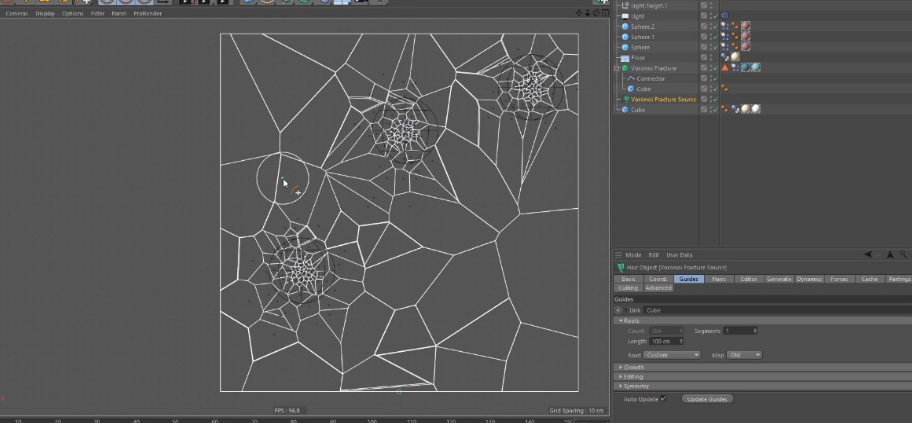Screen dimensions: 912x423
Task: Click the back arrow in the Attributes manager
Action: (x=868, y=255)
